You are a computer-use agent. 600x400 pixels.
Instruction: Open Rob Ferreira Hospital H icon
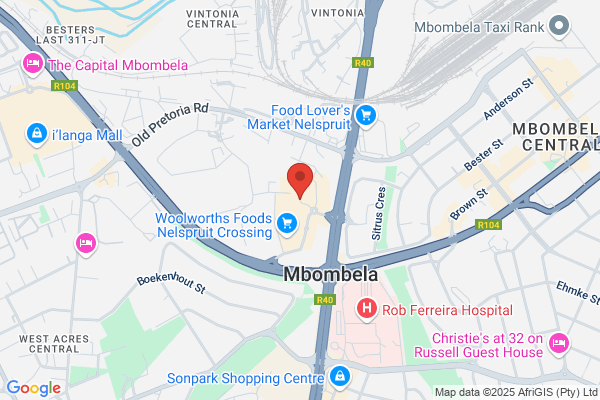coord(367,309)
